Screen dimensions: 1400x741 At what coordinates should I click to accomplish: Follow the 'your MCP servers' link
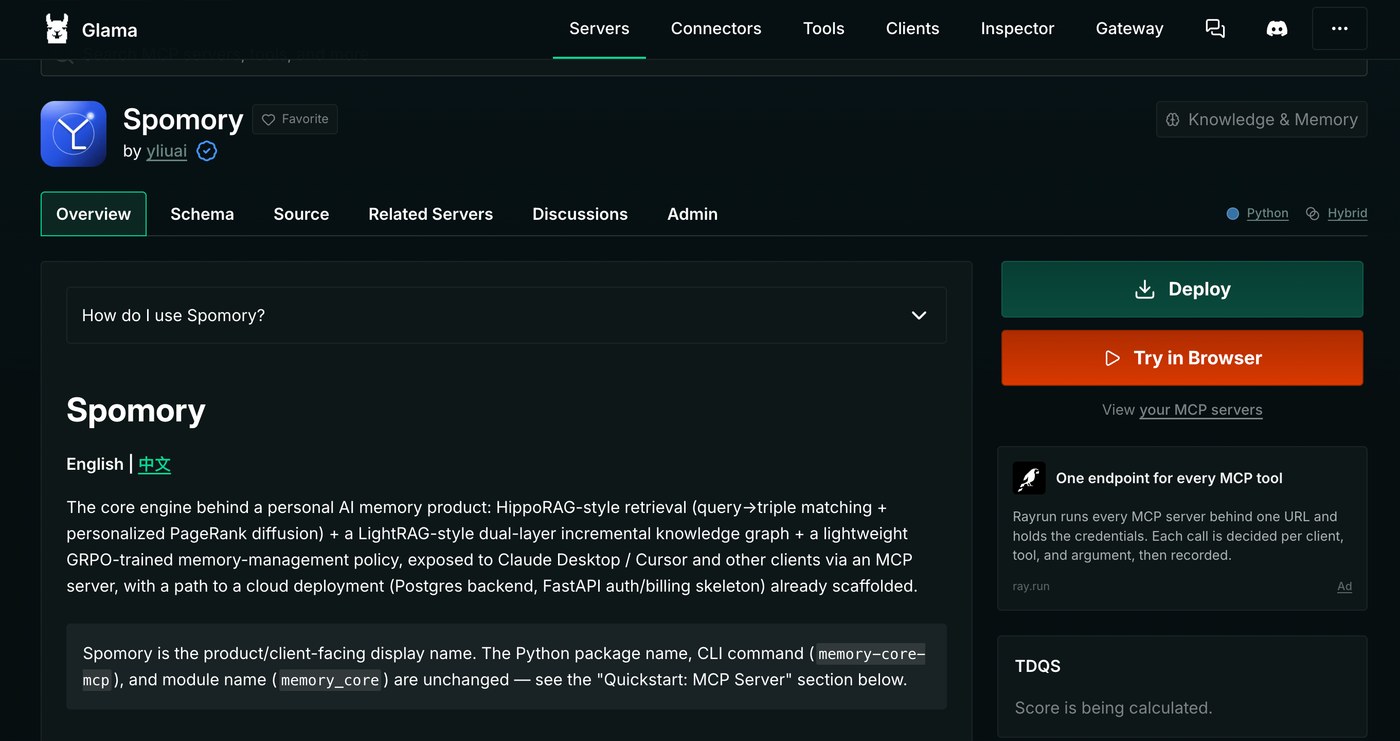pyautogui.click(x=1200, y=410)
